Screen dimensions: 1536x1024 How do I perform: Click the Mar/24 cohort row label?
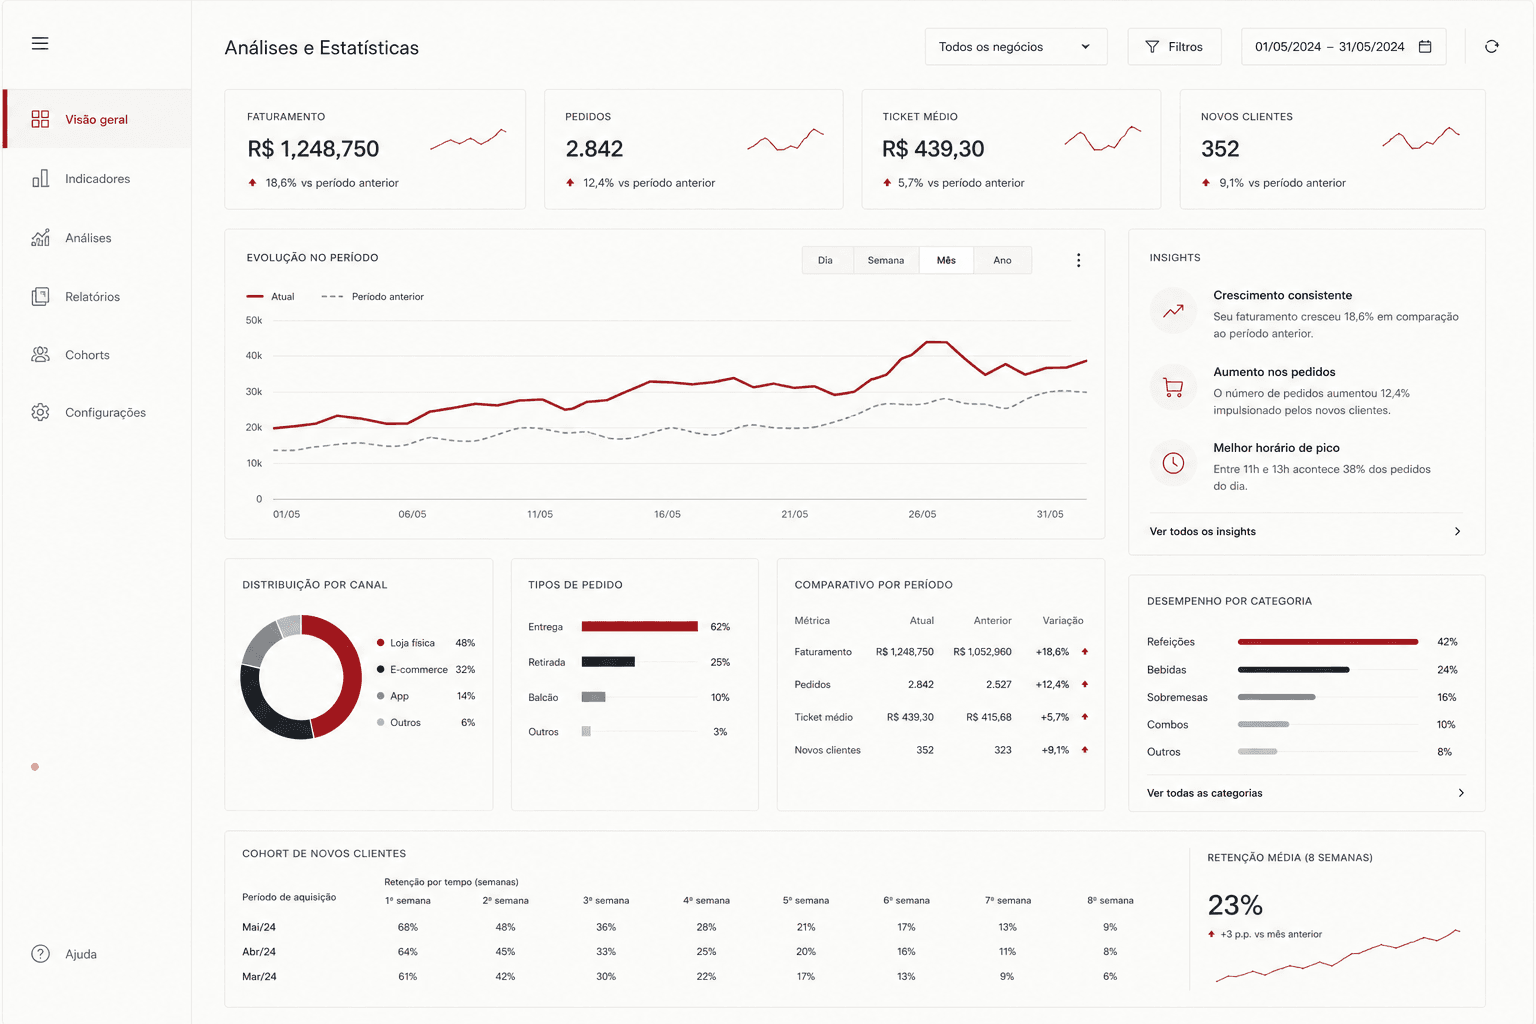tap(259, 977)
